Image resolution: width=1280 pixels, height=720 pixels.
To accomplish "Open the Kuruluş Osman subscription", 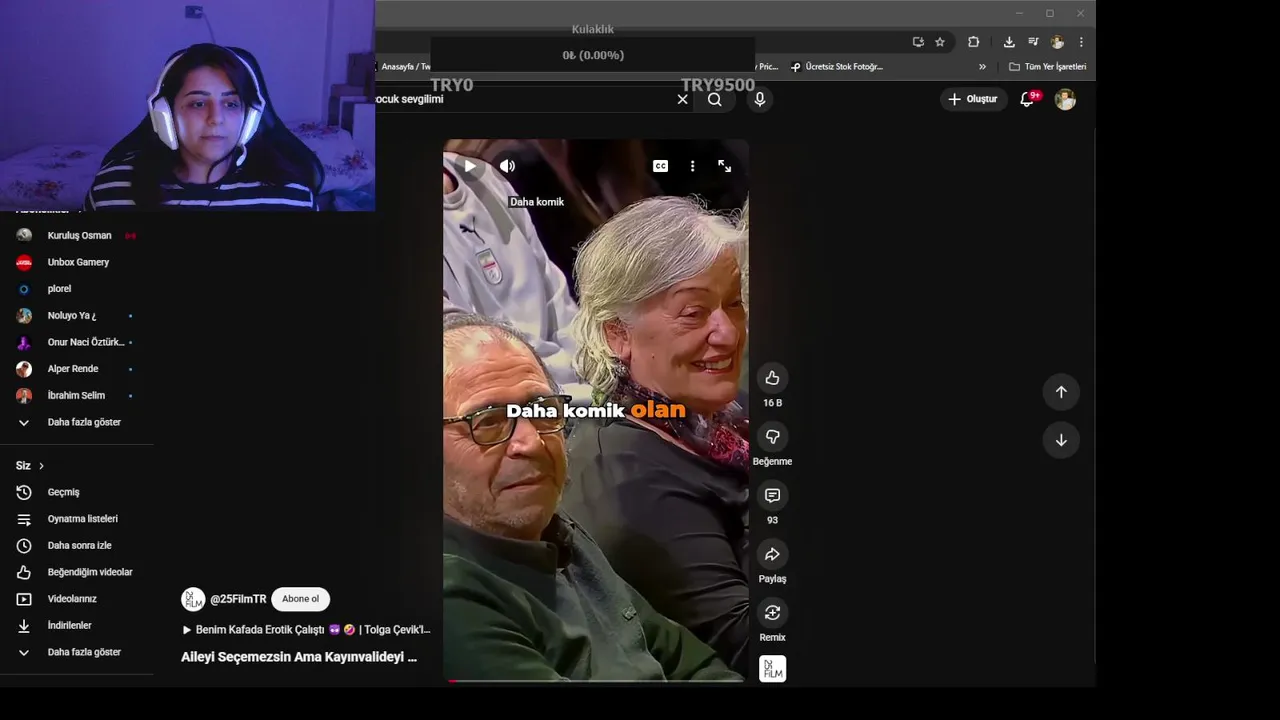I will tap(77, 235).
